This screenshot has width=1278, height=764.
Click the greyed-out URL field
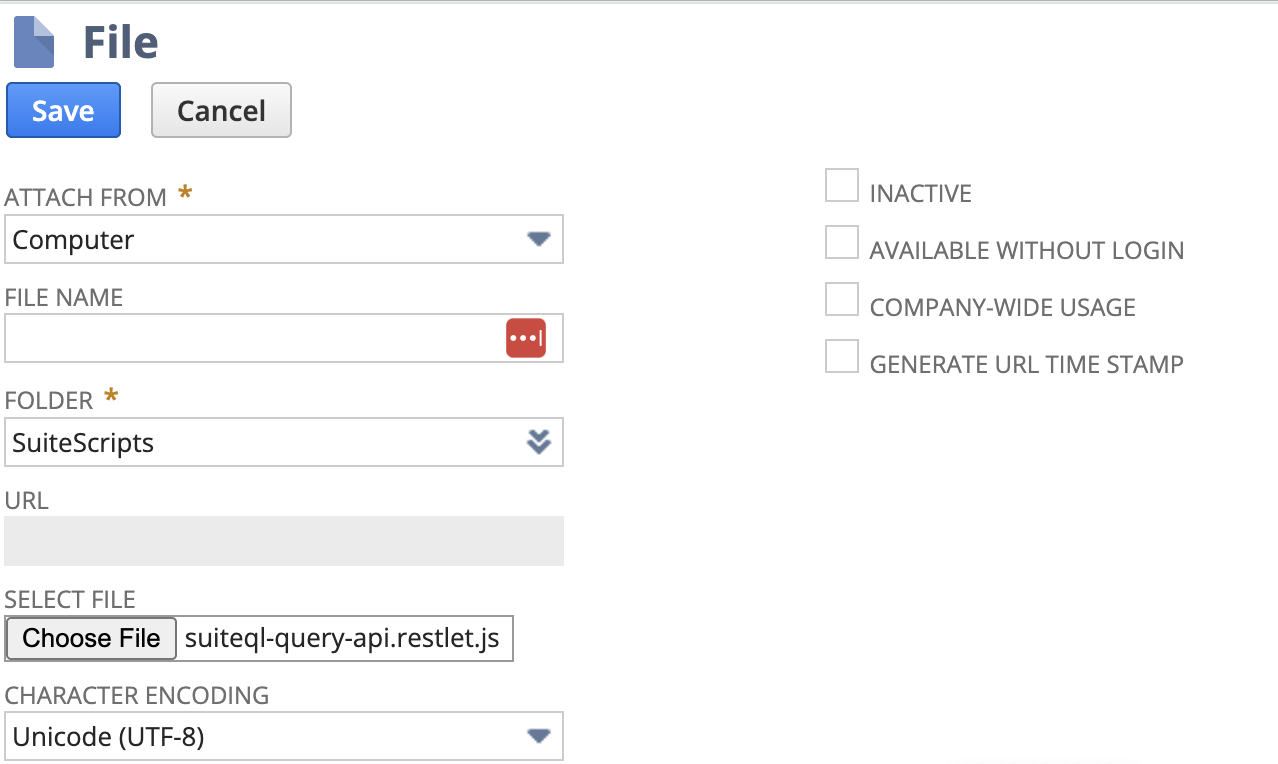pos(284,541)
